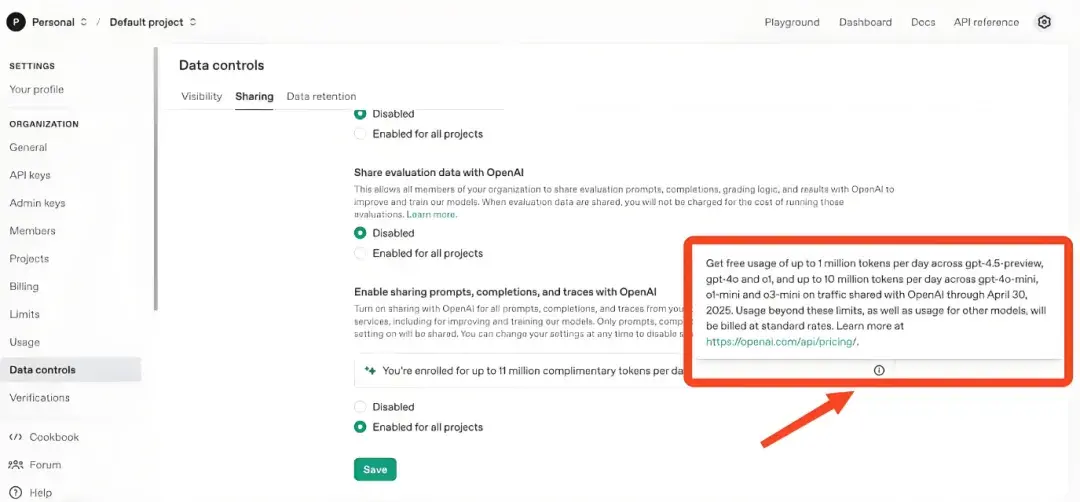Click the Cookbook code icon
1080x502 pixels.
[x=15, y=437]
